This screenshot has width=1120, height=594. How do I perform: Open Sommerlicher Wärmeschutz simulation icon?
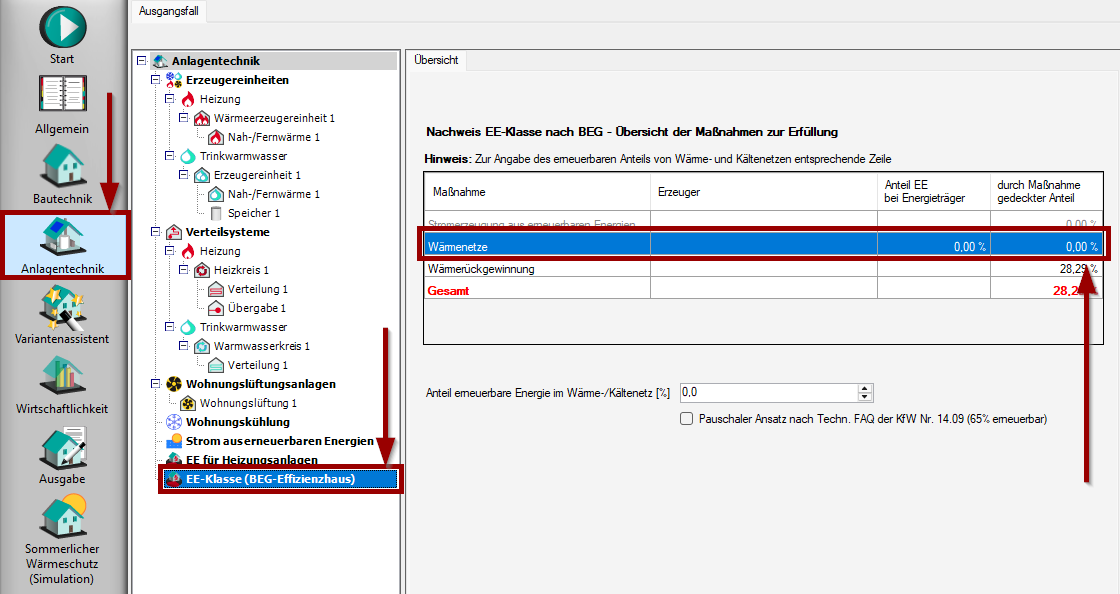62,517
